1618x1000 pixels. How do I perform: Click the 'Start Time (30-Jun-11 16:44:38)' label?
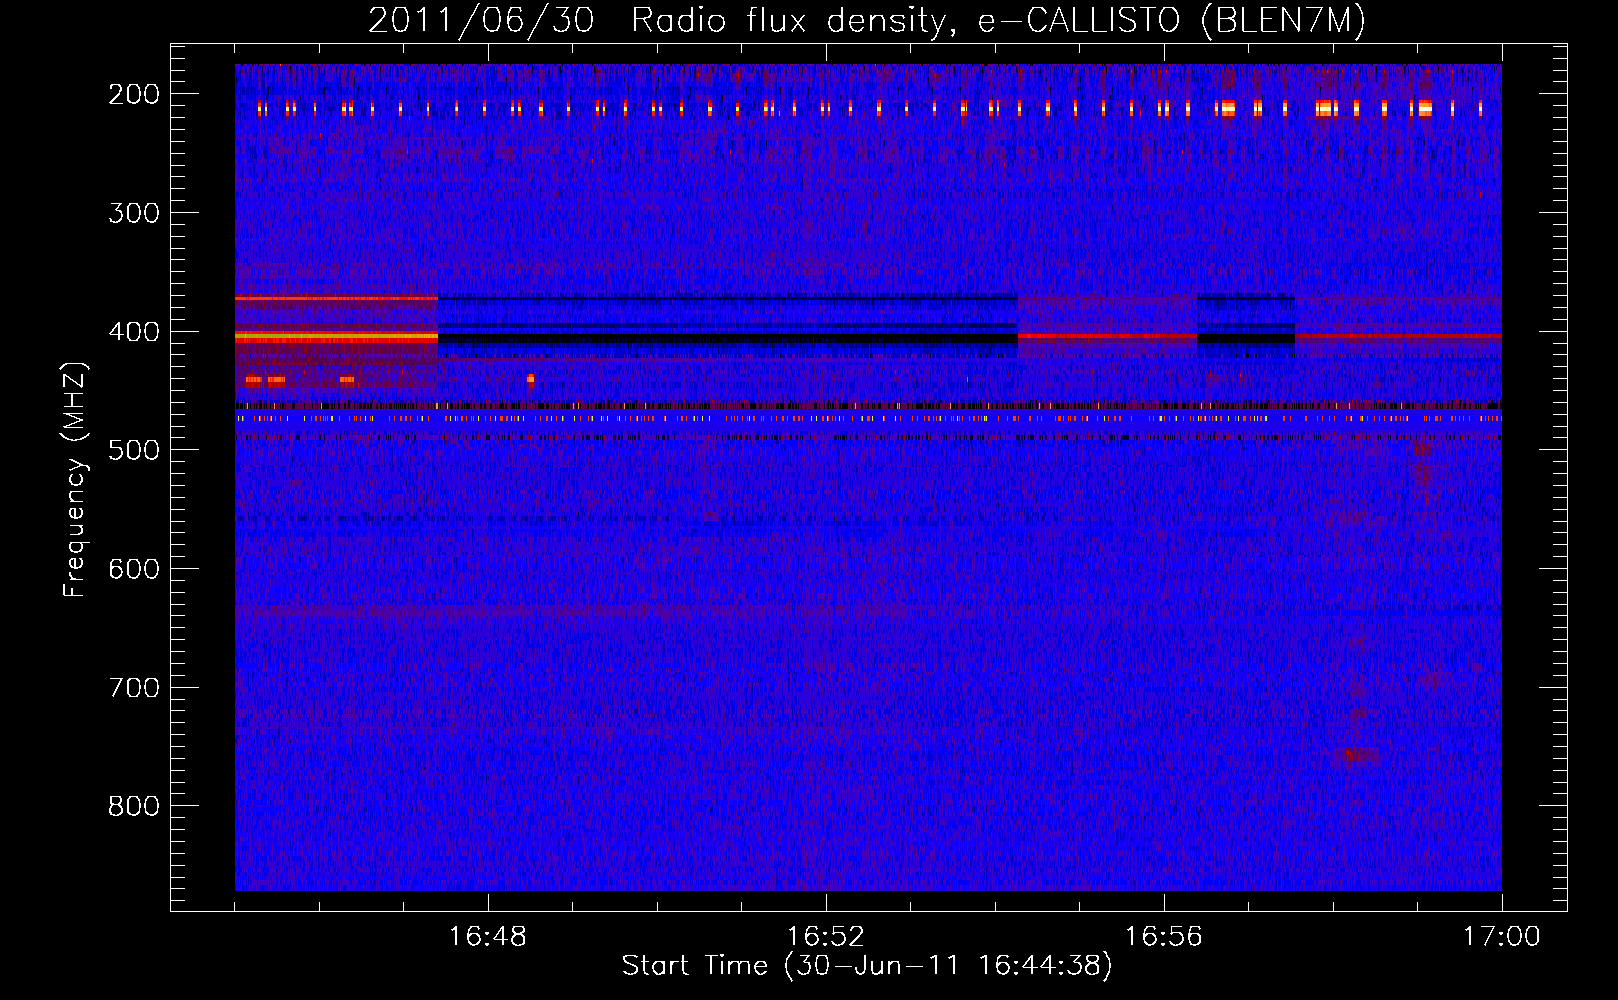867,966
